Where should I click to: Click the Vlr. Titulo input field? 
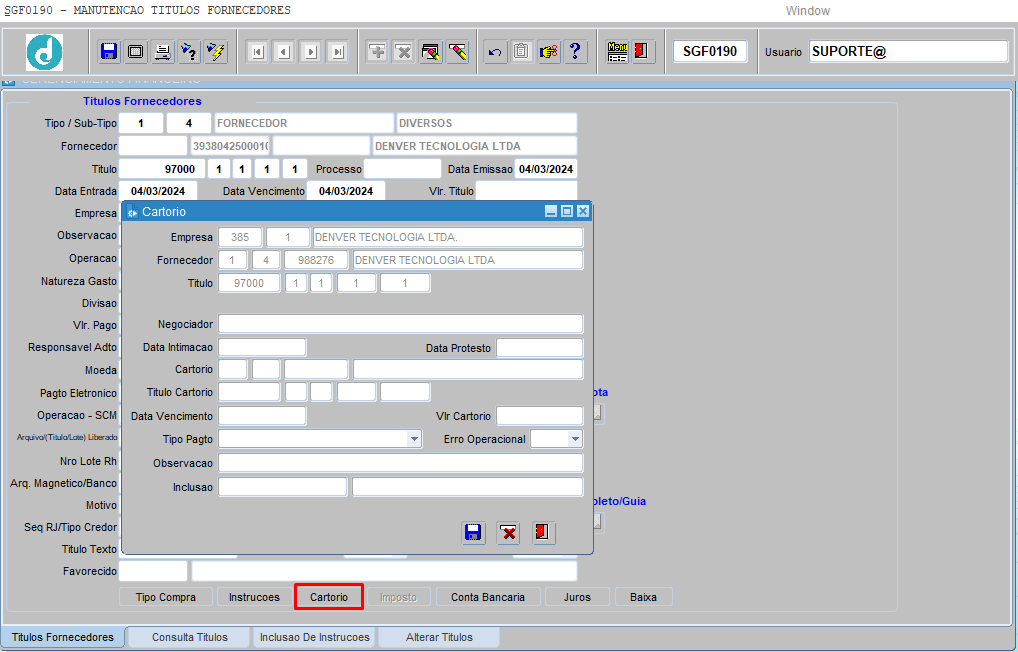tap(526, 191)
